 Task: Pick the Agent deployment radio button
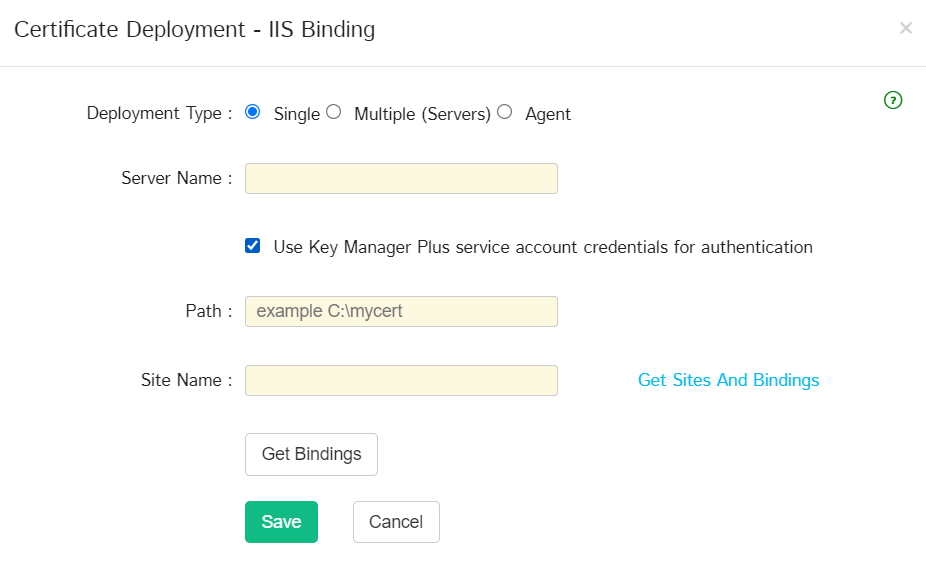tap(505, 112)
